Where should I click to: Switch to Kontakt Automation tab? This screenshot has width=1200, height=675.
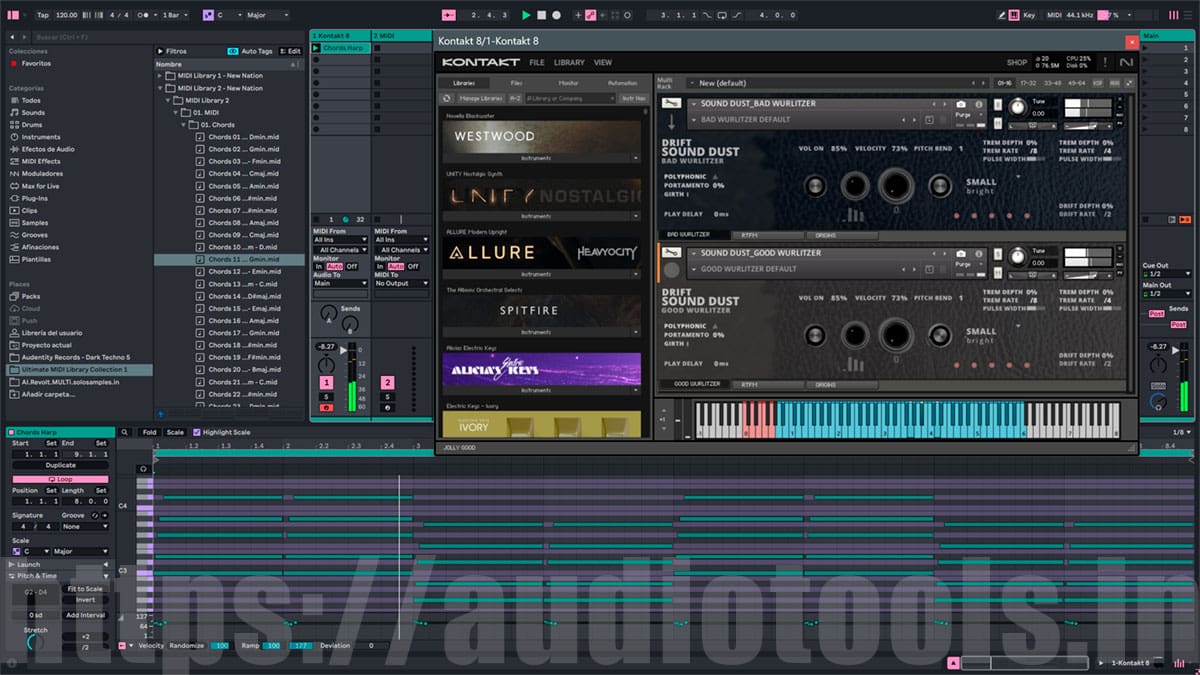point(622,83)
